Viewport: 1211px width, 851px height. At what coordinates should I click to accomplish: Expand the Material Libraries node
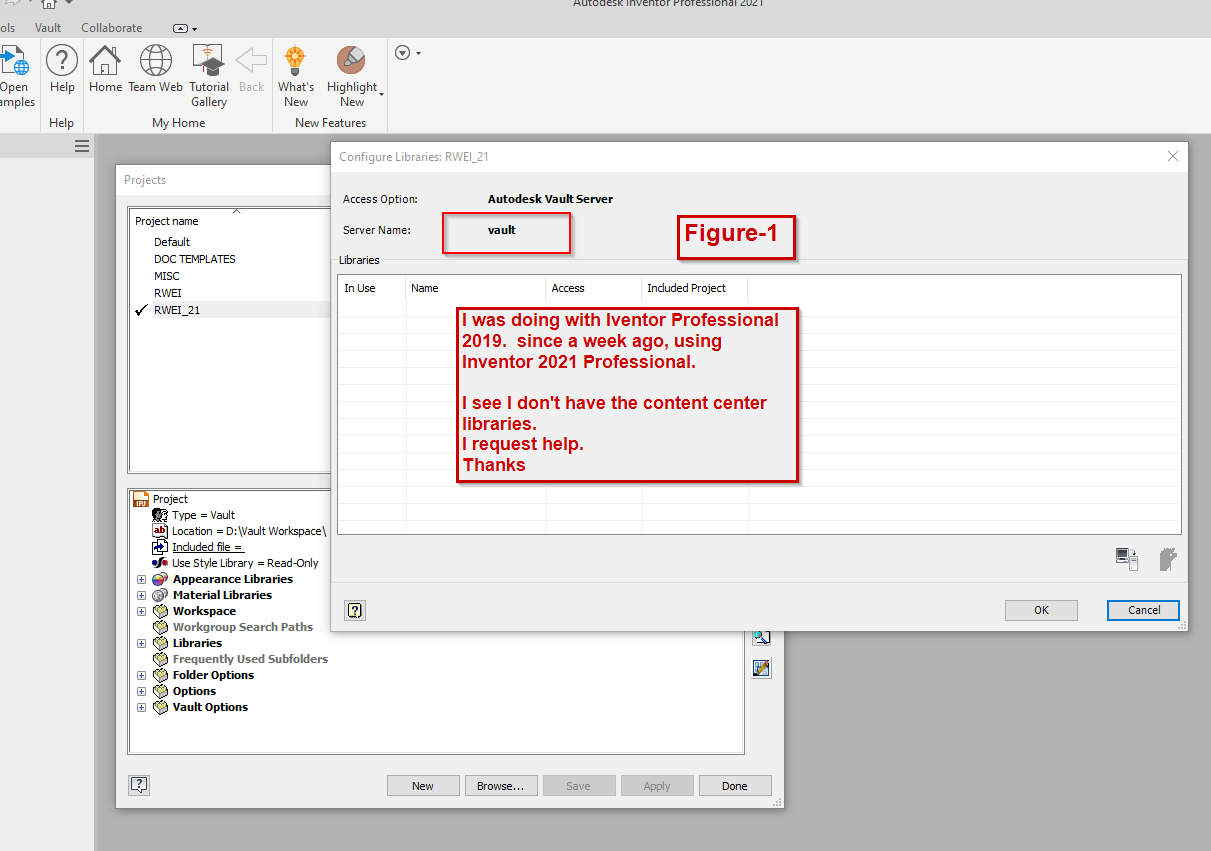[141, 595]
